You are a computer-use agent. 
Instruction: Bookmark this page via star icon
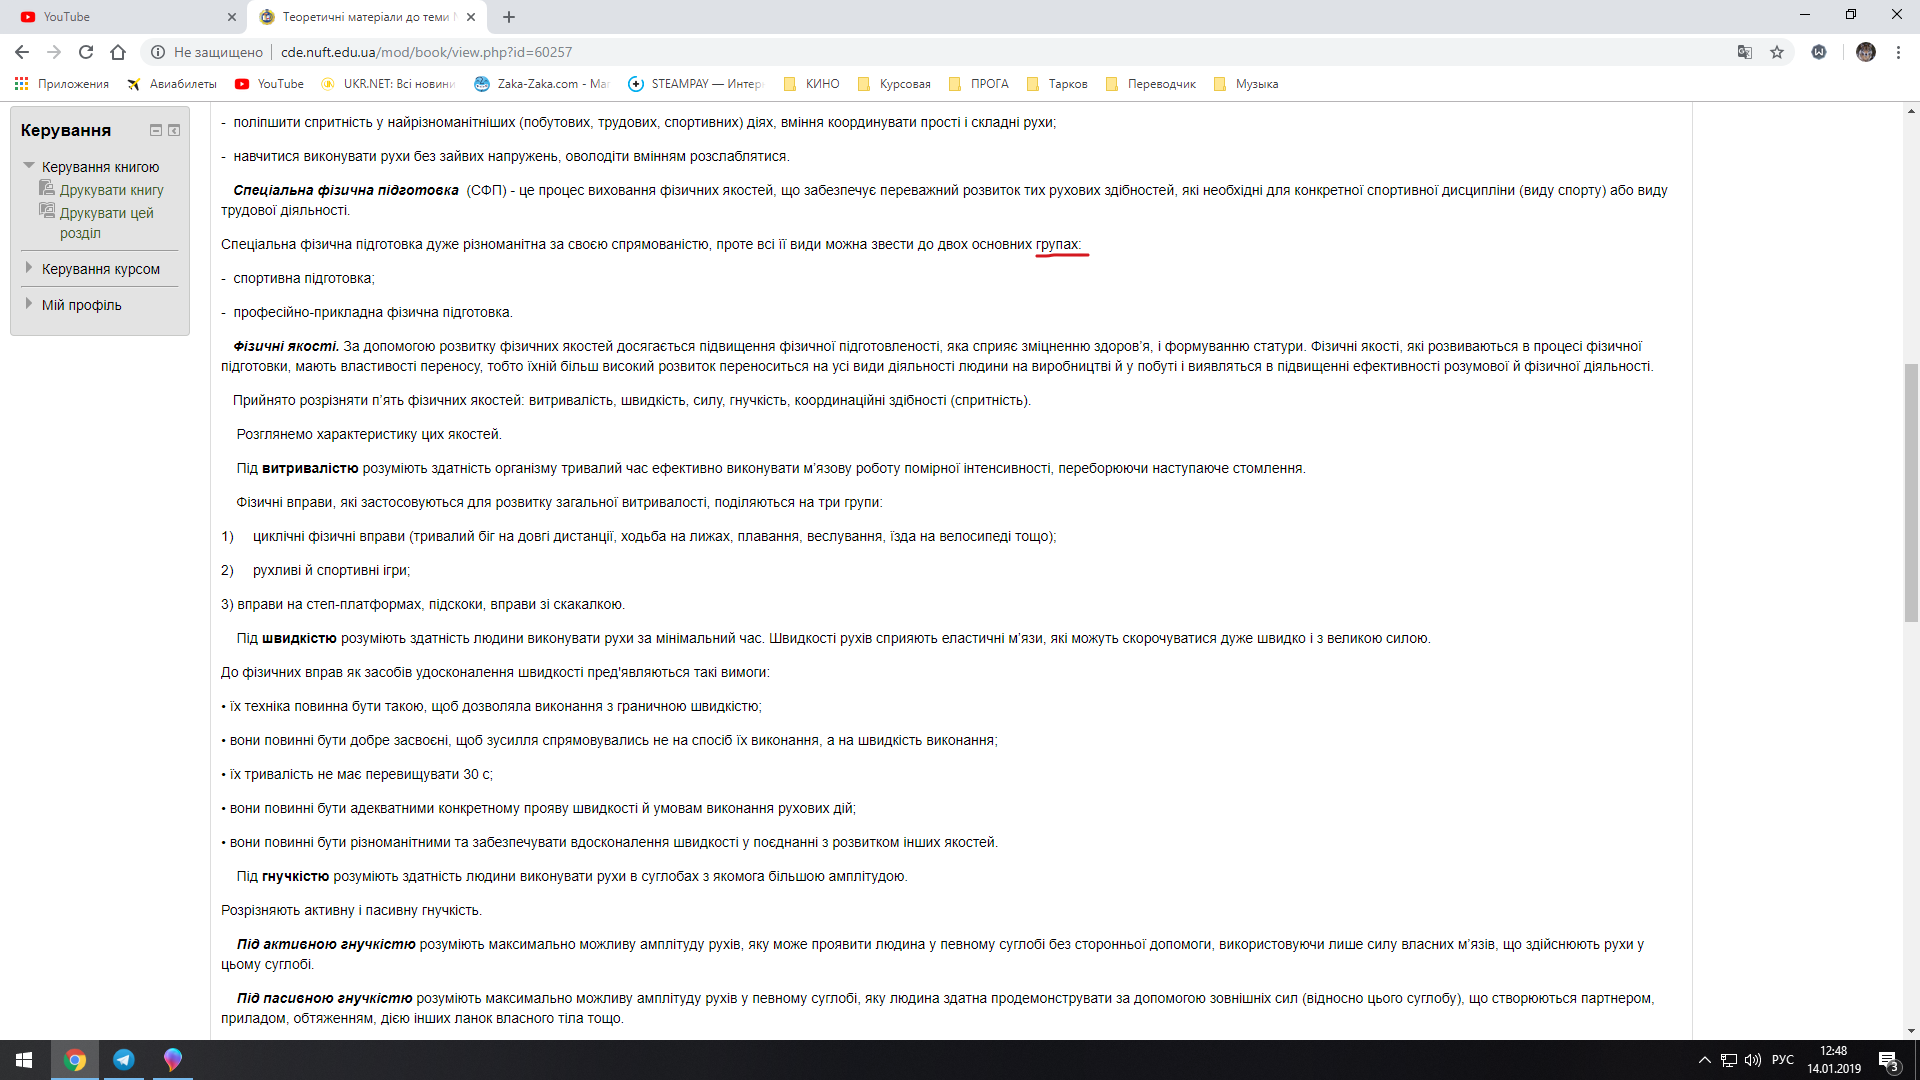1779,52
